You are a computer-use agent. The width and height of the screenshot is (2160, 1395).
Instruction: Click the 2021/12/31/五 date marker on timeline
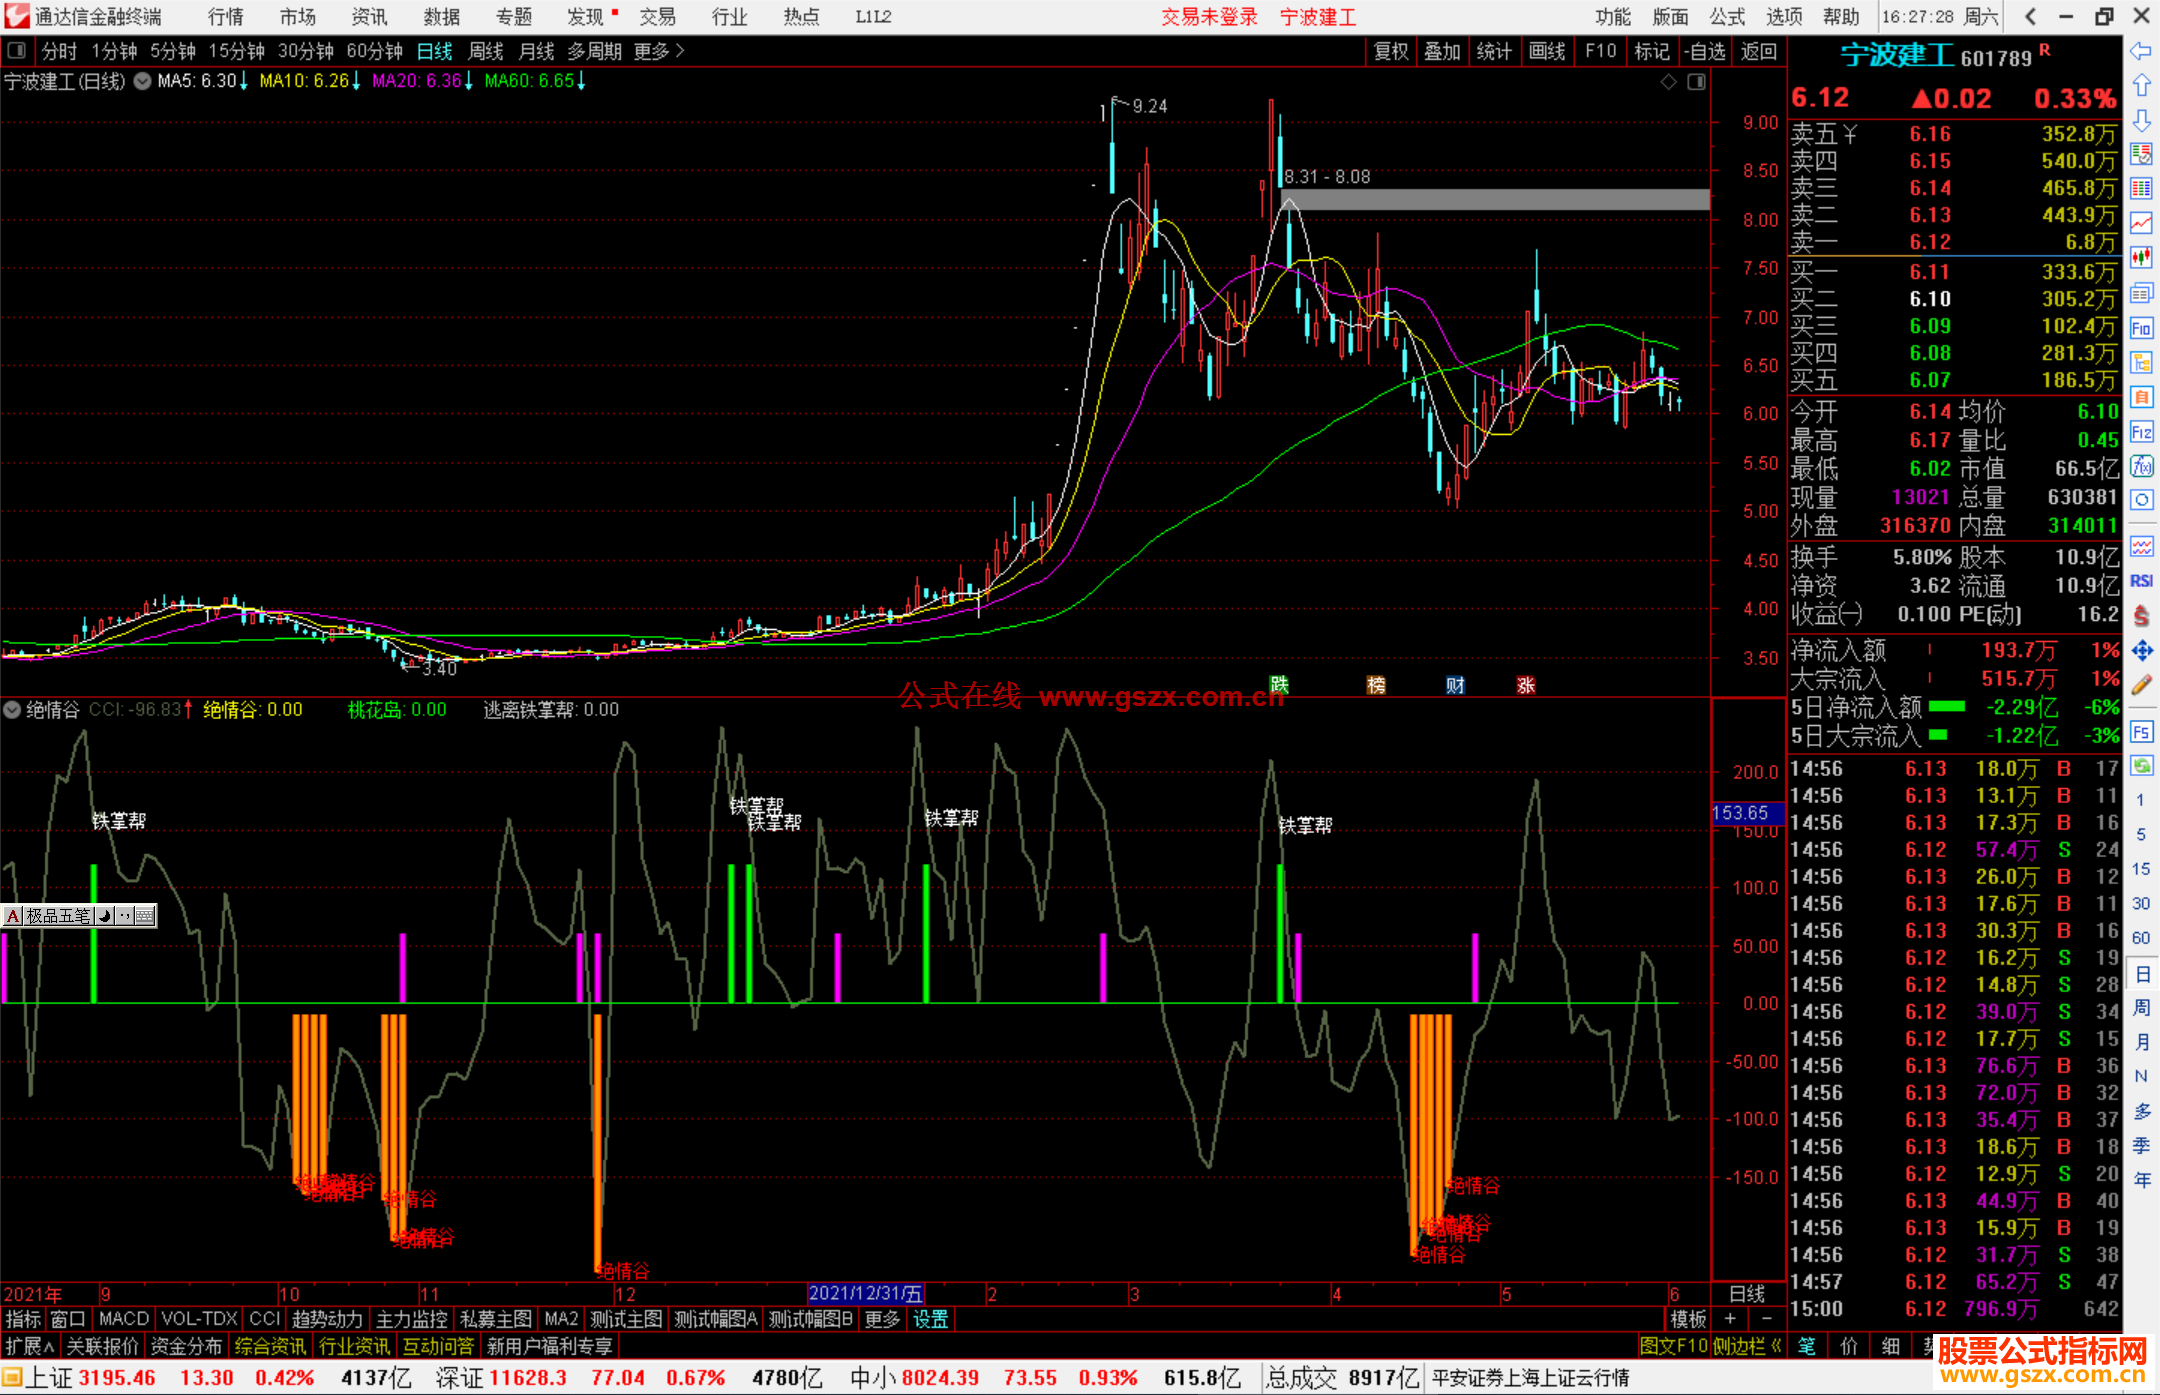(866, 1293)
